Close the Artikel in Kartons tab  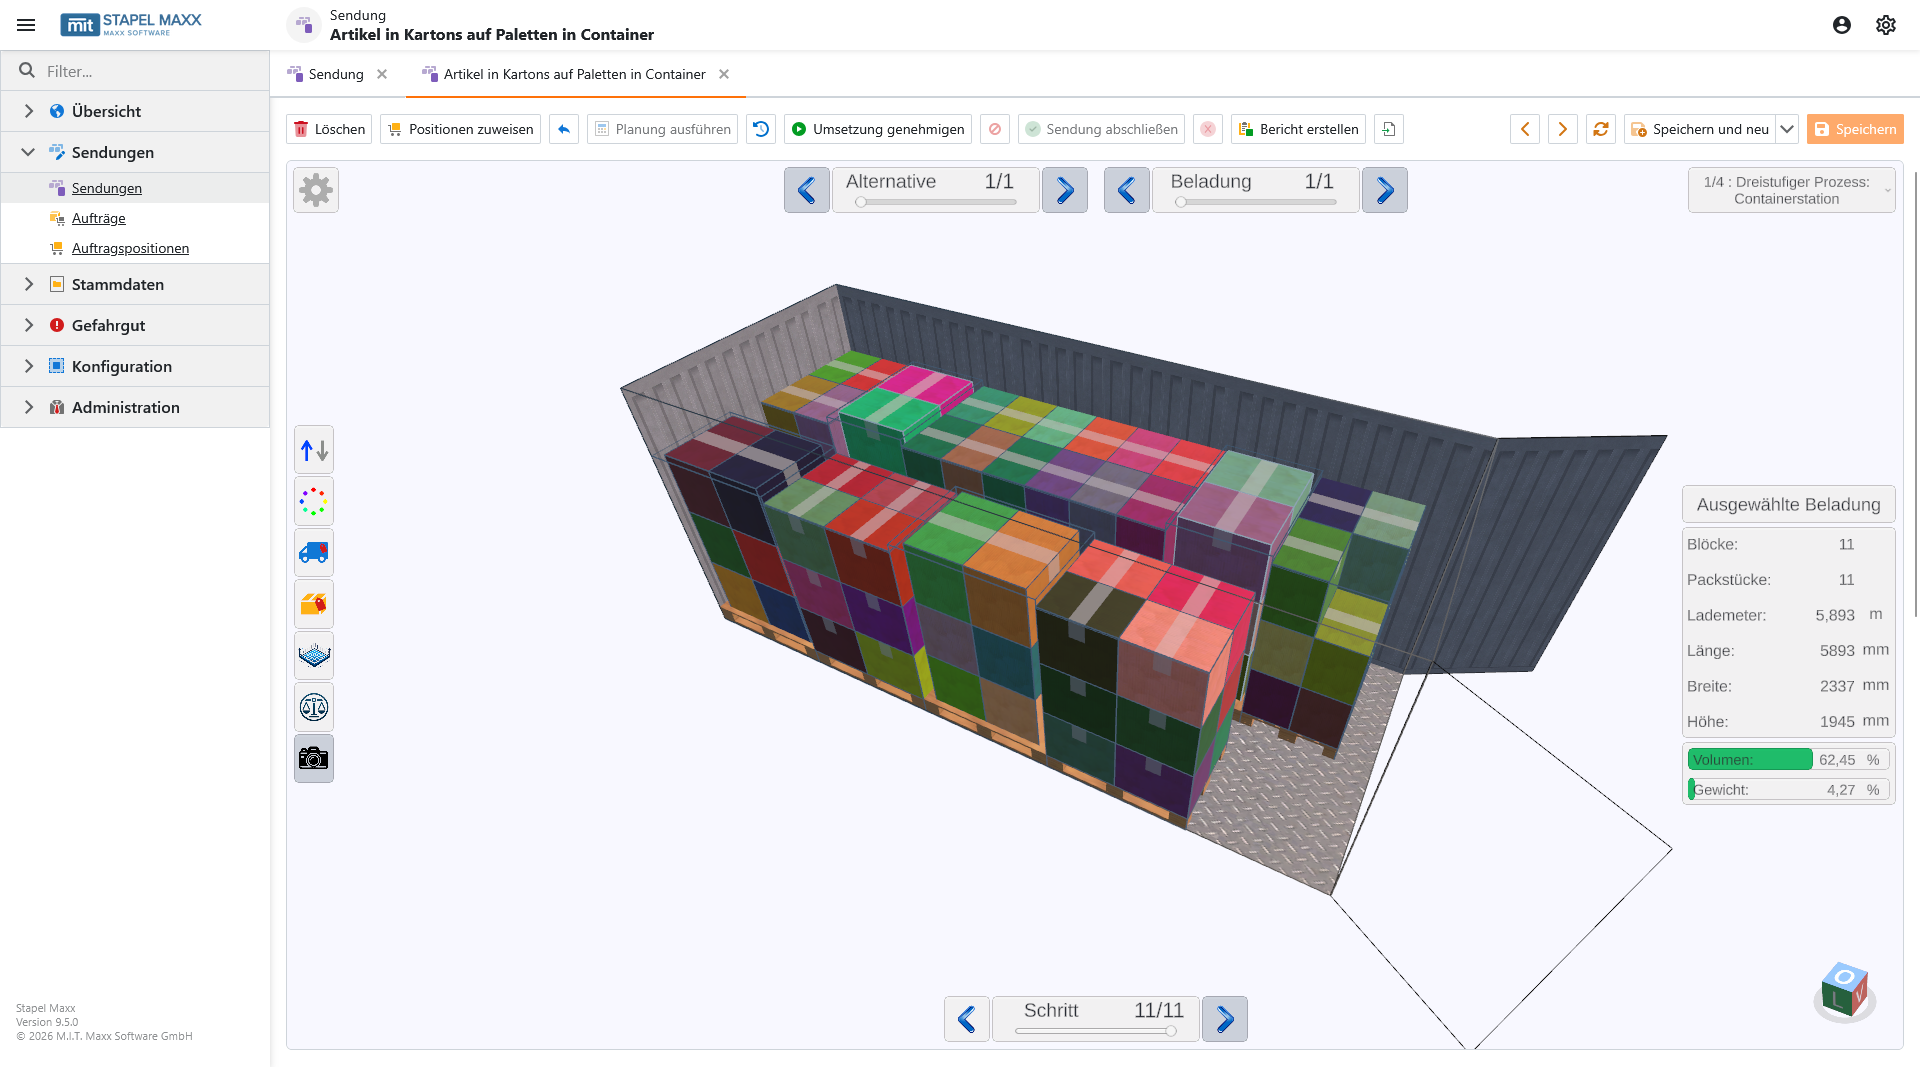(x=724, y=74)
